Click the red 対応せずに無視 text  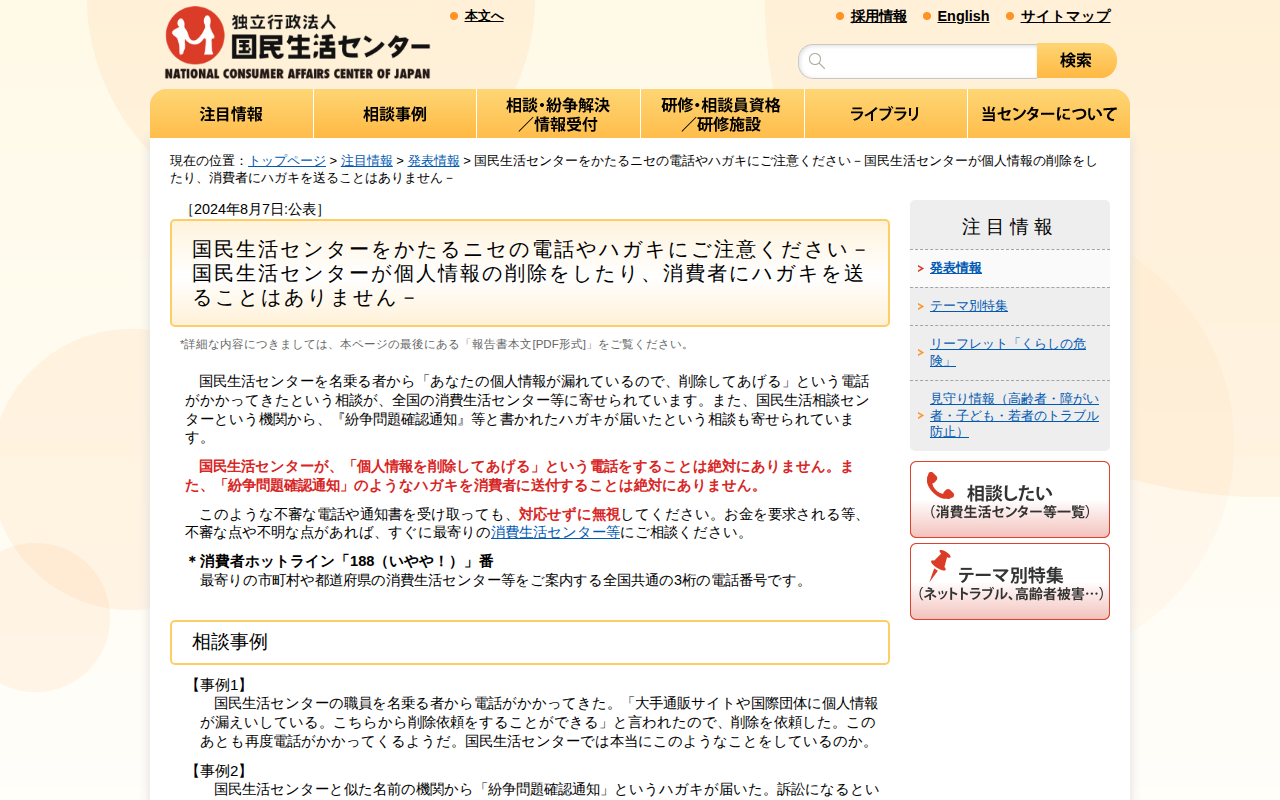(x=569, y=514)
